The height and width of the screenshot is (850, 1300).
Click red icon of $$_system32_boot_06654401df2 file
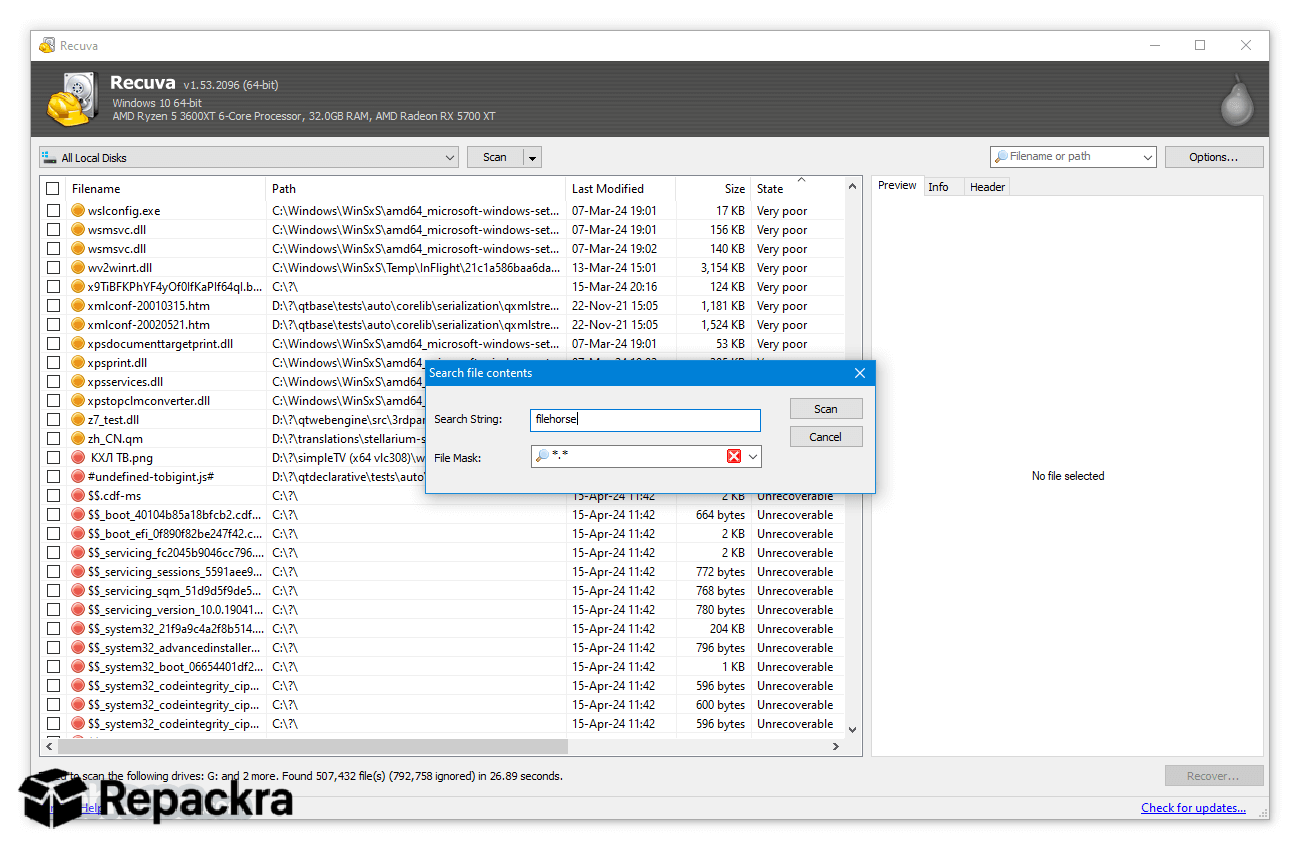pyautogui.click(x=79, y=667)
